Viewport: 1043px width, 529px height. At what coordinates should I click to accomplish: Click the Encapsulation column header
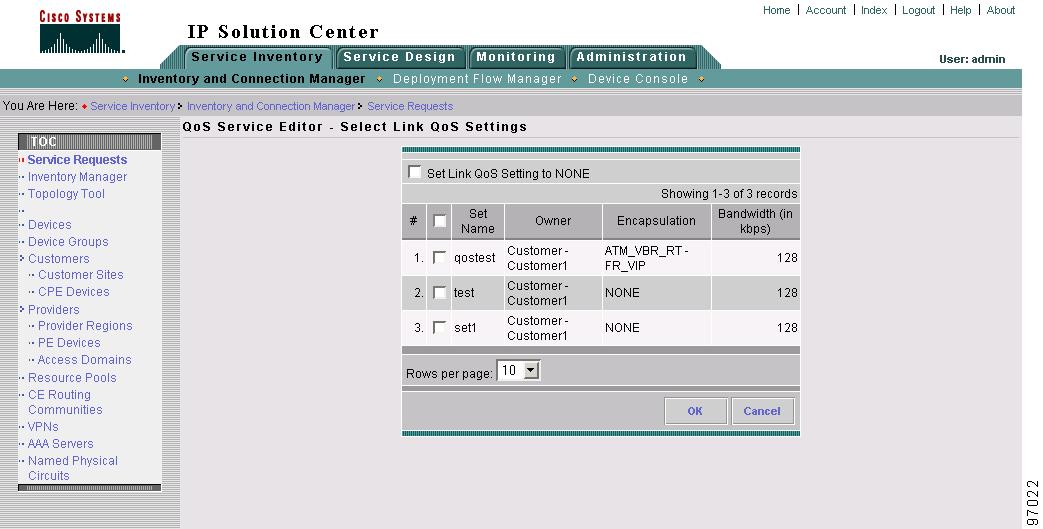(657, 221)
